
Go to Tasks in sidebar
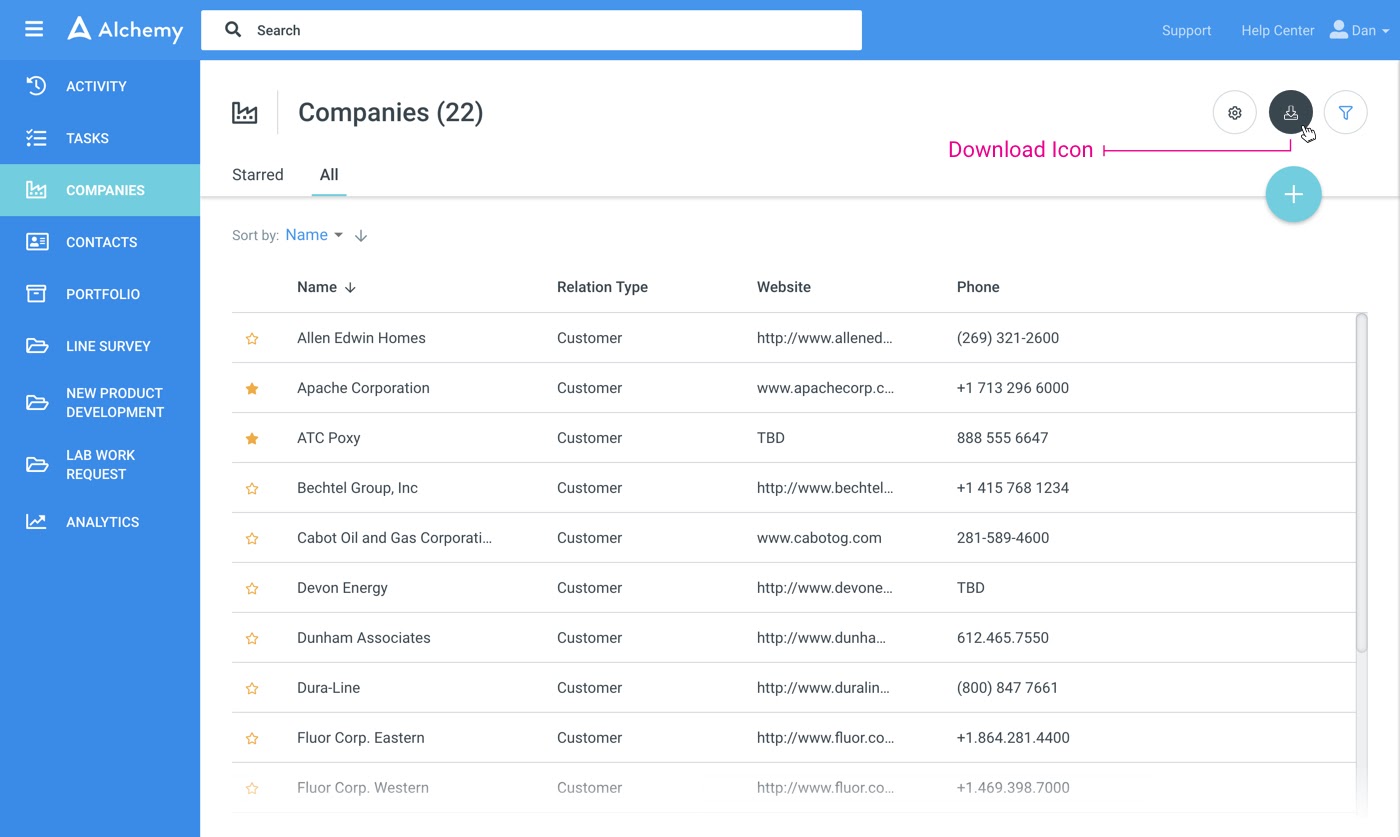[x=100, y=138]
